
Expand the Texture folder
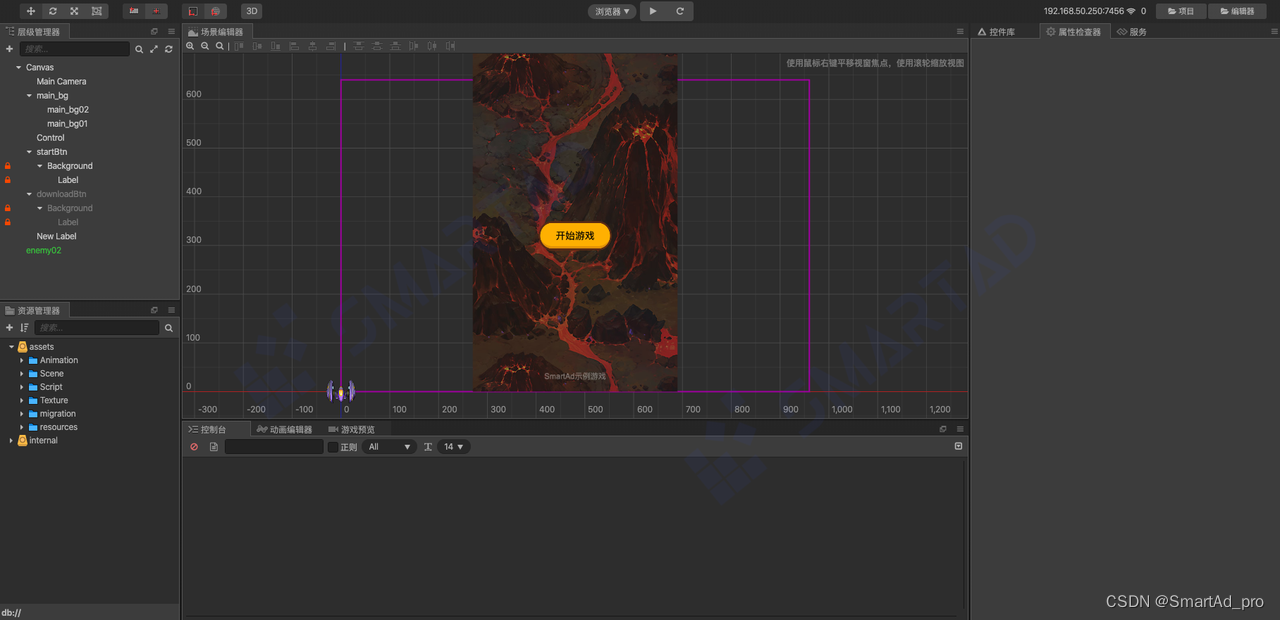point(22,400)
